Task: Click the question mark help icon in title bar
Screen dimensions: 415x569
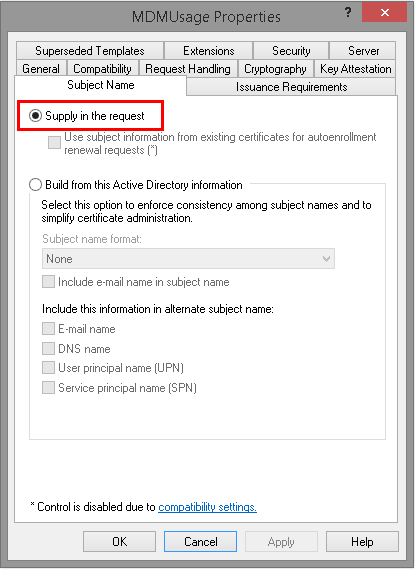Action: pyautogui.click(x=348, y=13)
